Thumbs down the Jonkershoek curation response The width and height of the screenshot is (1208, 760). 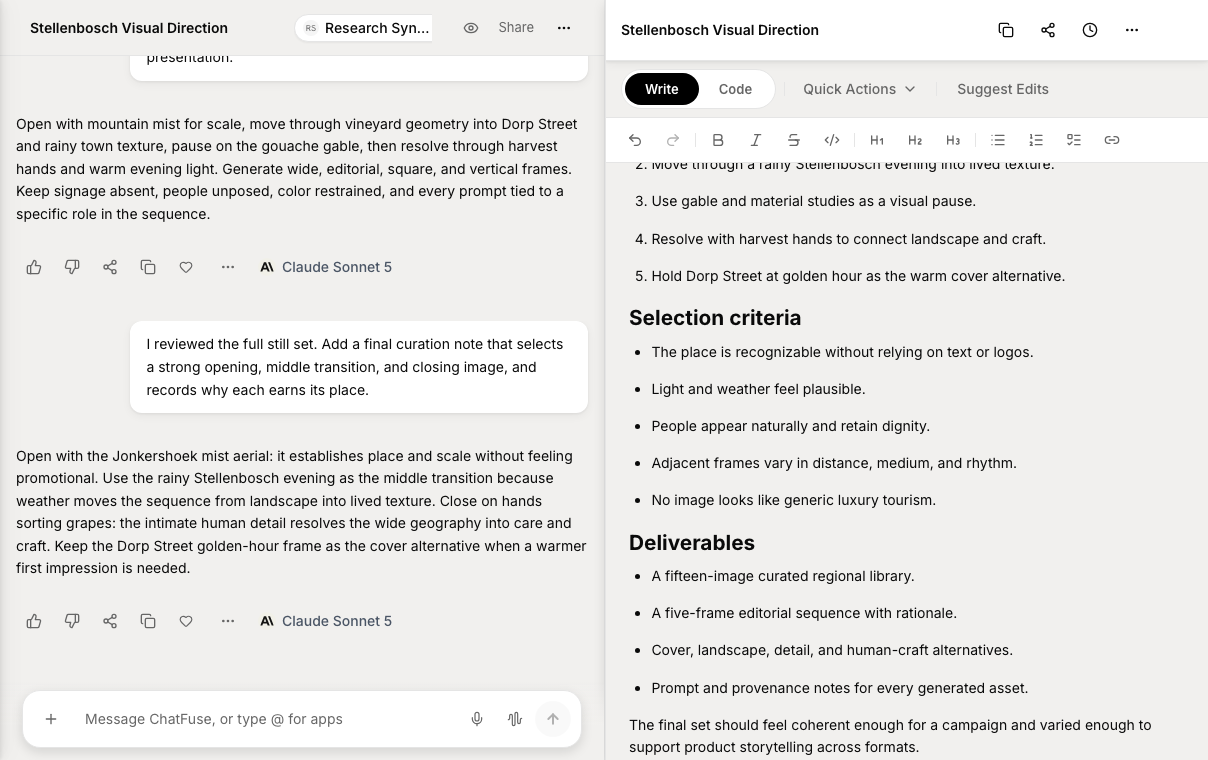pyautogui.click(x=72, y=621)
